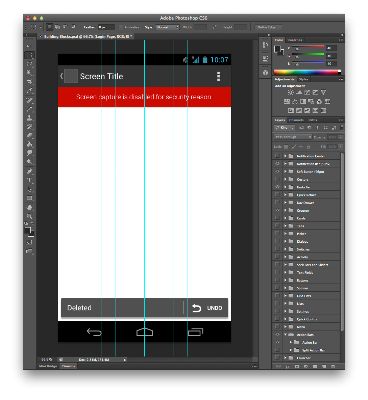Add a Hue/Saturation adjustment
The image size is (368, 400).
pyautogui.click(x=287, y=101)
